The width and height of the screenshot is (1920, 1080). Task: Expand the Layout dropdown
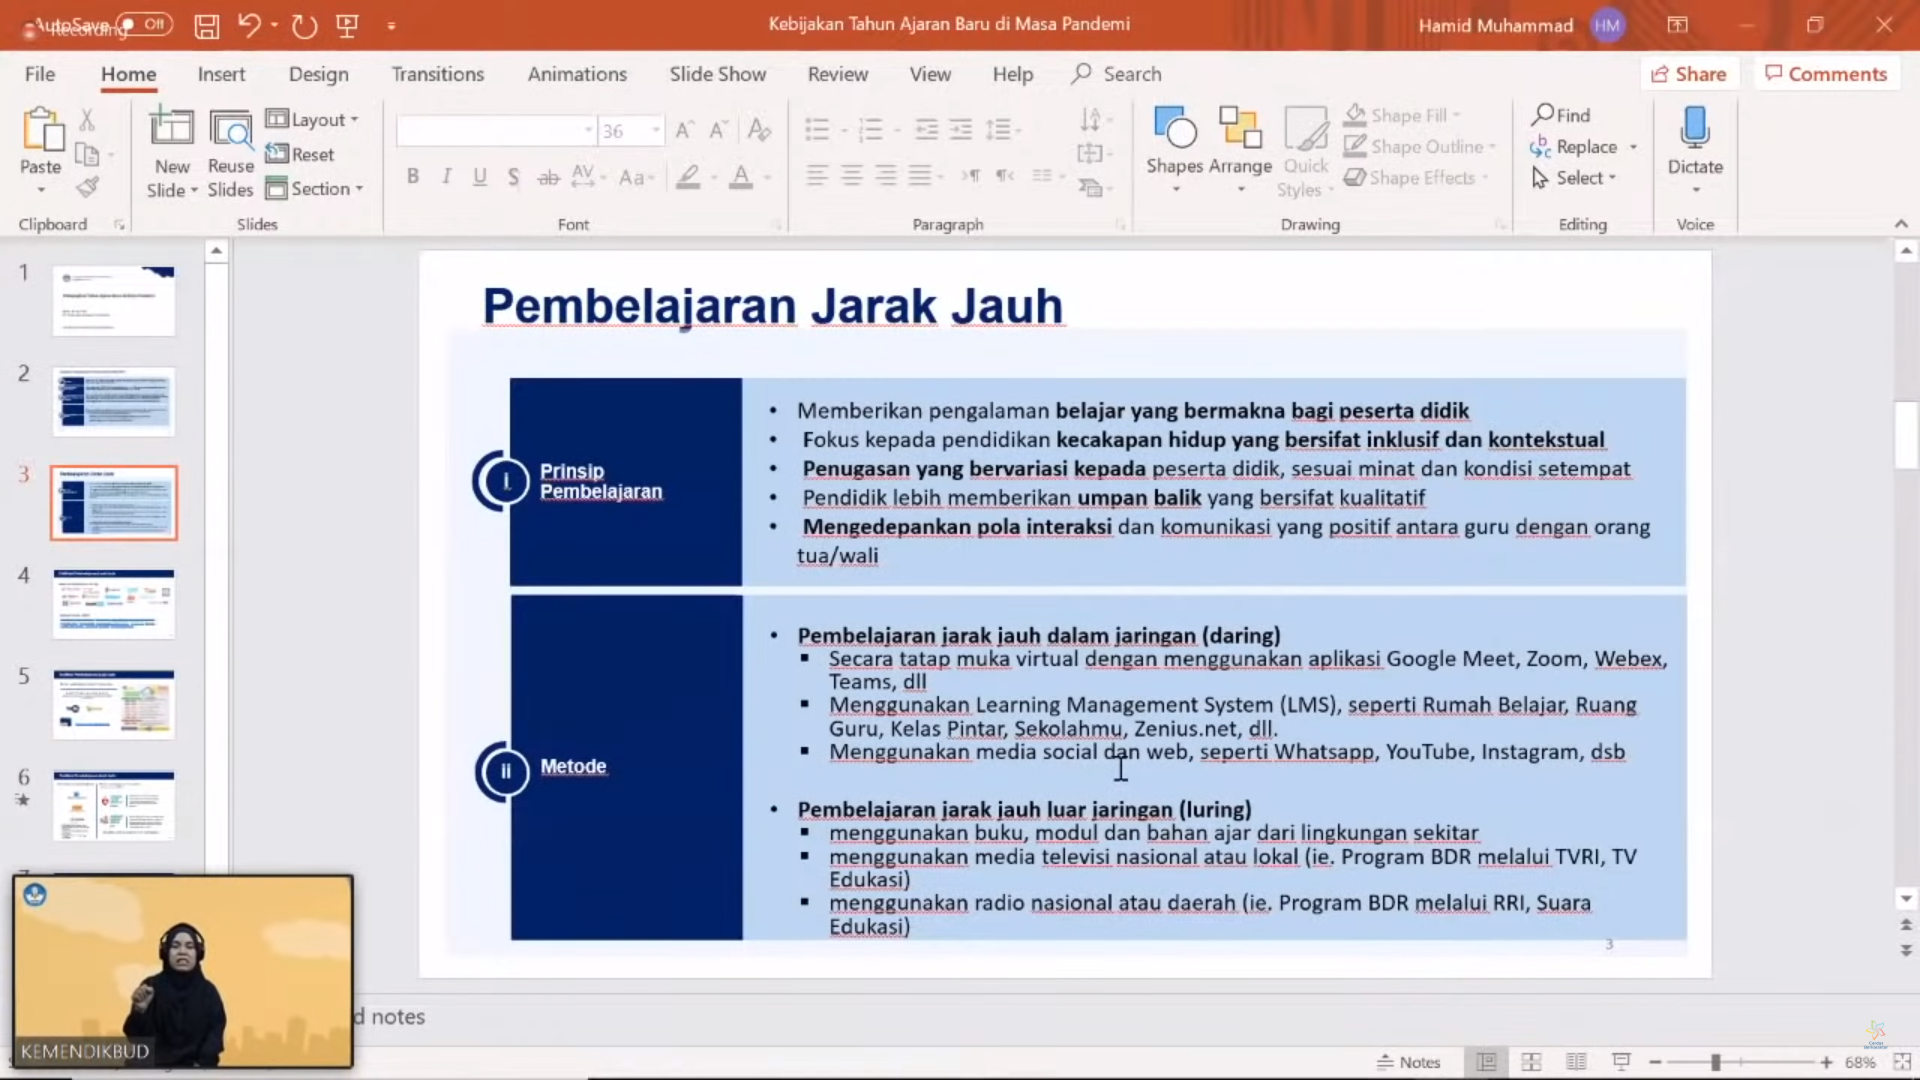pyautogui.click(x=313, y=120)
